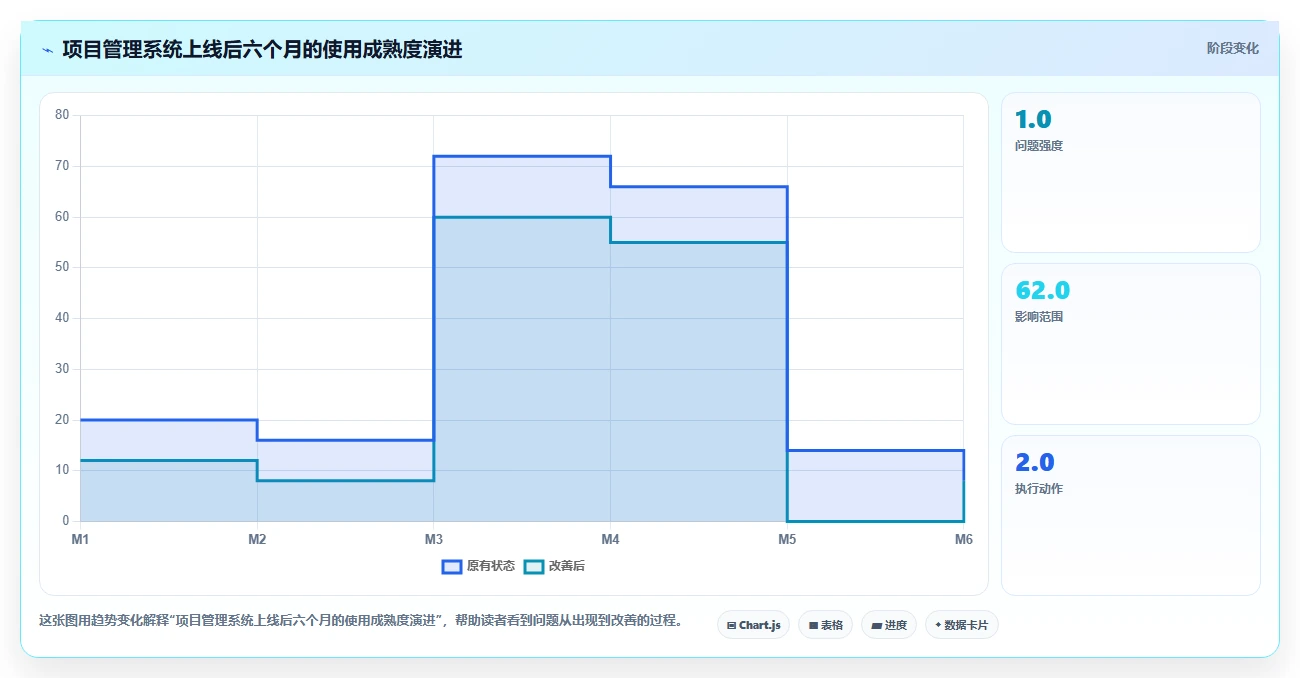
Task: Click the blue 原有状态 legend color box
Action: pyautogui.click(x=452, y=566)
